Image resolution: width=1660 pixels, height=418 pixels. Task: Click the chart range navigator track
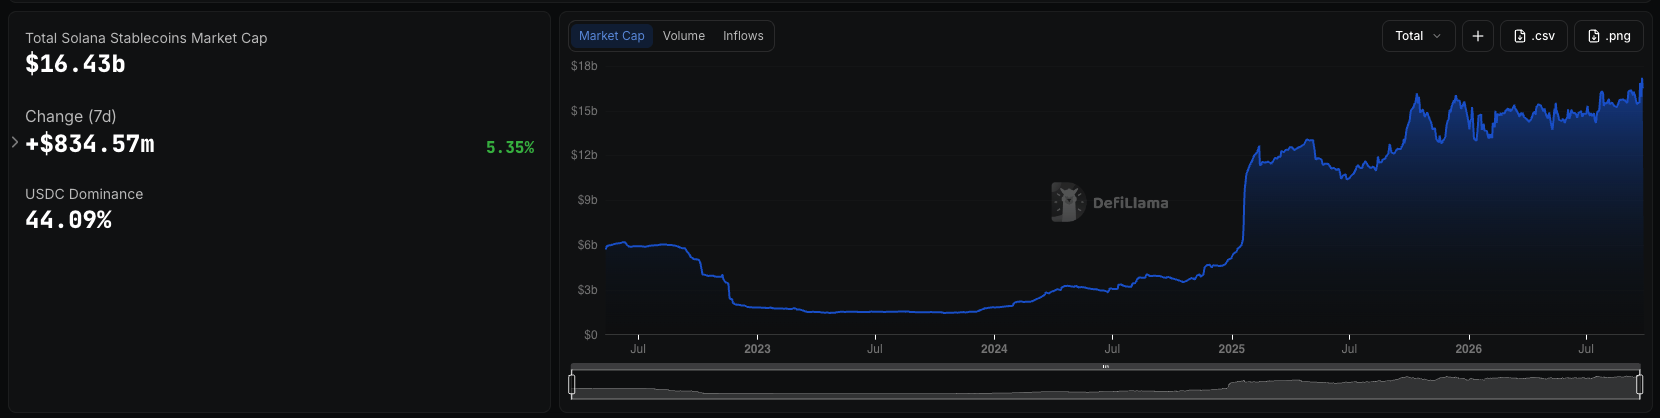pos(1105,385)
